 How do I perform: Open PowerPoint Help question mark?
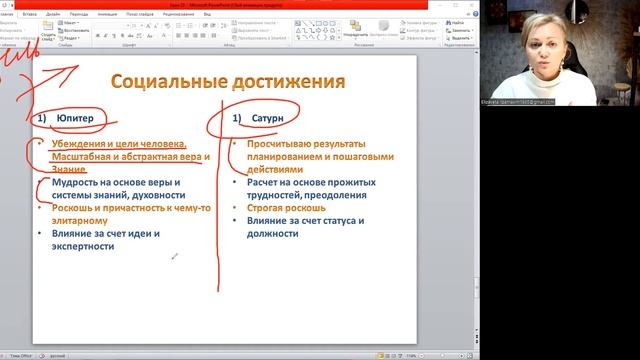click(x=475, y=14)
